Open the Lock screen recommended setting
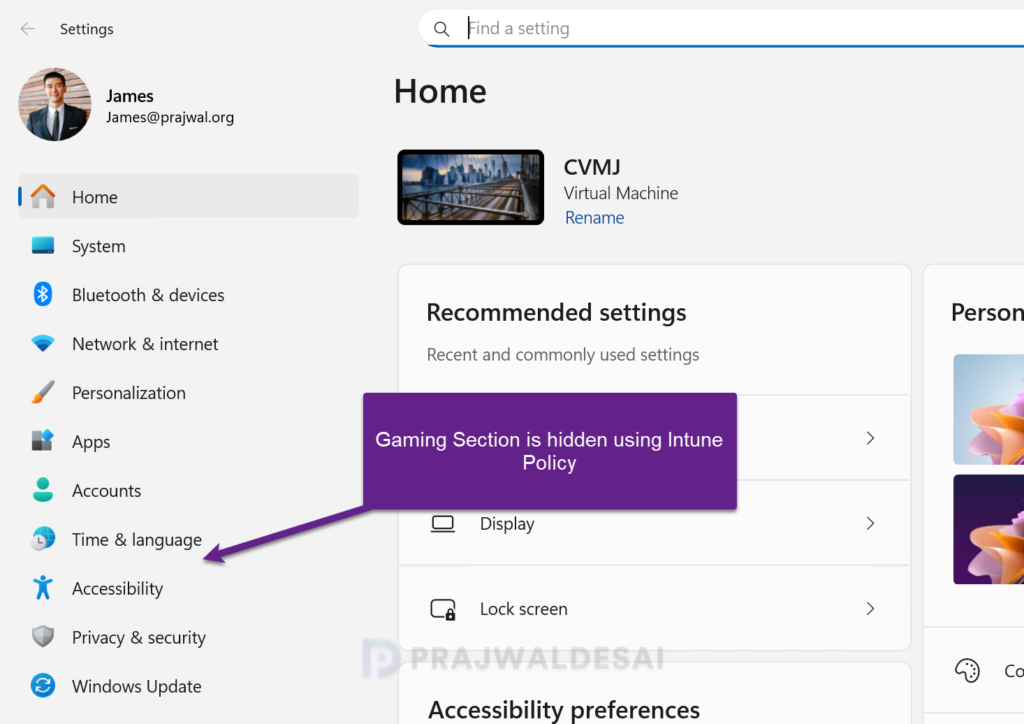Screen dimensions: 1024x724 [654, 608]
